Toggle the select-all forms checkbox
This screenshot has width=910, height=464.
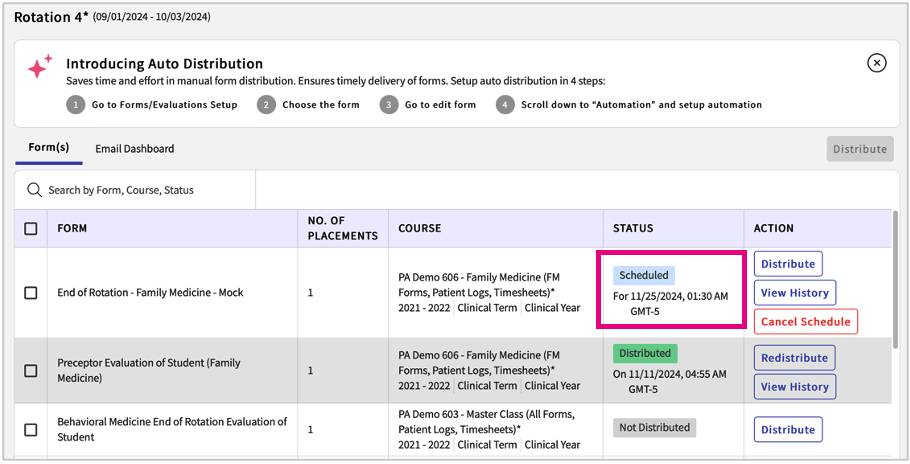(x=31, y=229)
